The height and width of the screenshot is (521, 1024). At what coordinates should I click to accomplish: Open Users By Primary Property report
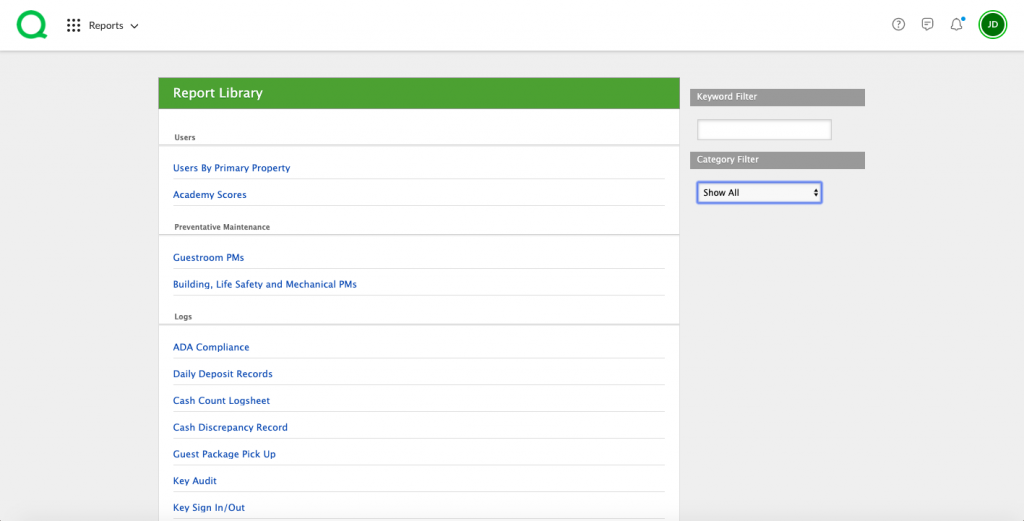click(231, 168)
